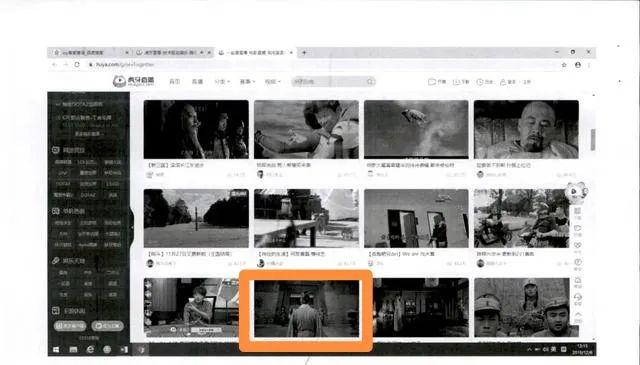Screen dimensions: 640x365
Task: Open the thumbnail showing a doorway in a wall
Action: [x=416, y=218]
